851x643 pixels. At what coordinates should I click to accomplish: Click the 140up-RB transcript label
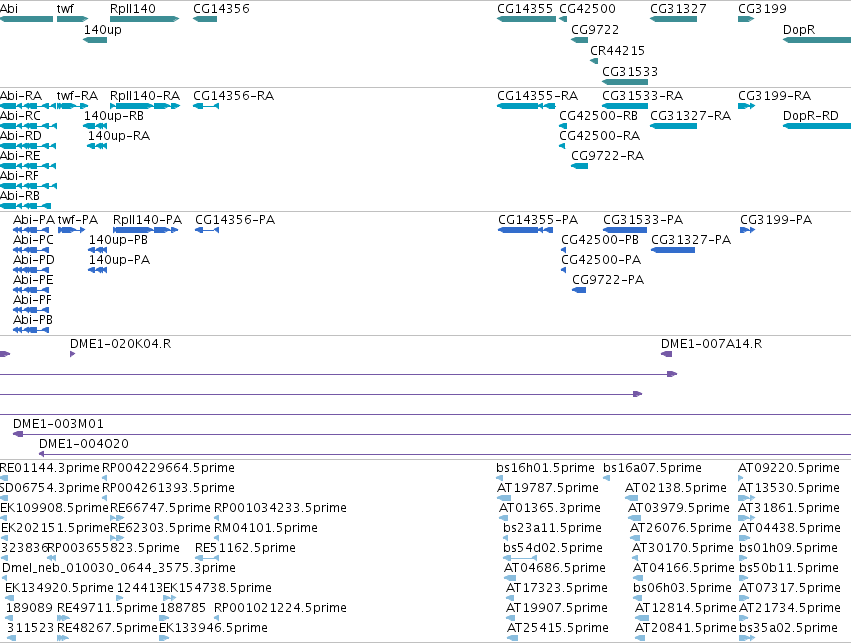click(x=113, y=116)
